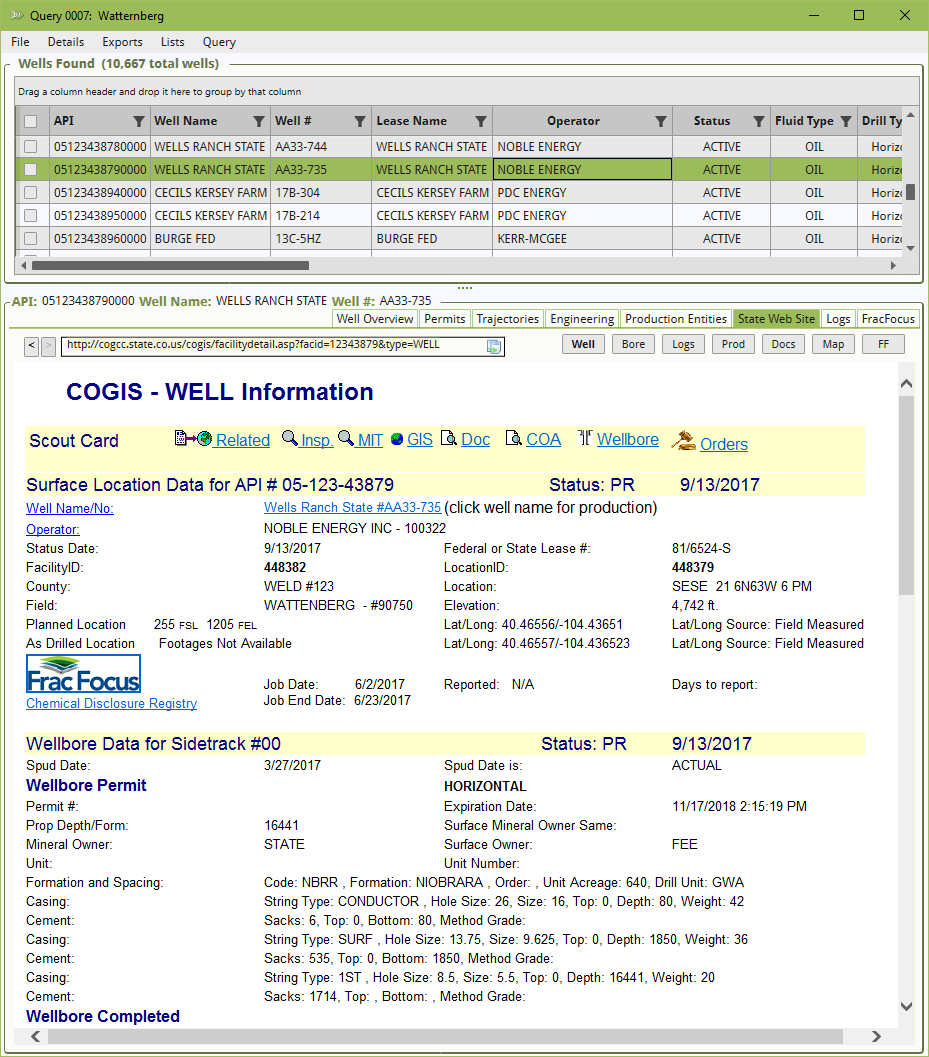Click the Map button

(833, 344)
